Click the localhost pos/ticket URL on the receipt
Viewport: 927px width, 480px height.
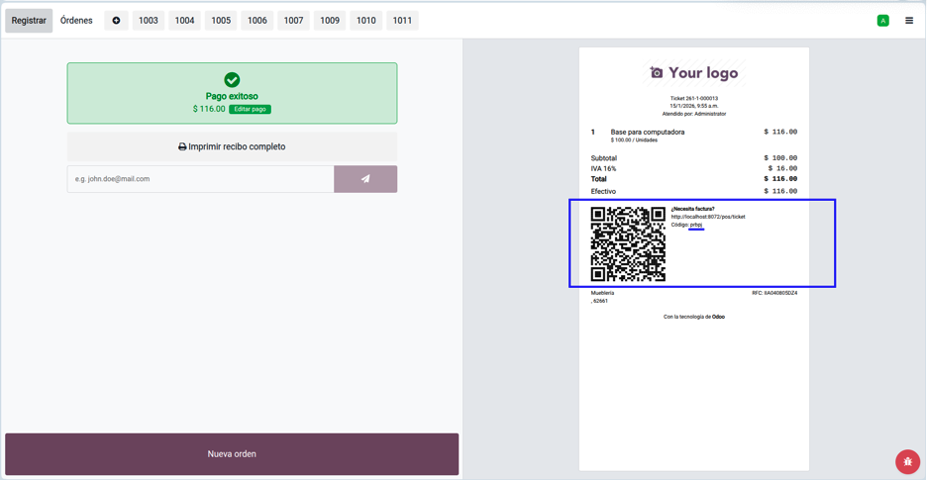click(708, 217)
